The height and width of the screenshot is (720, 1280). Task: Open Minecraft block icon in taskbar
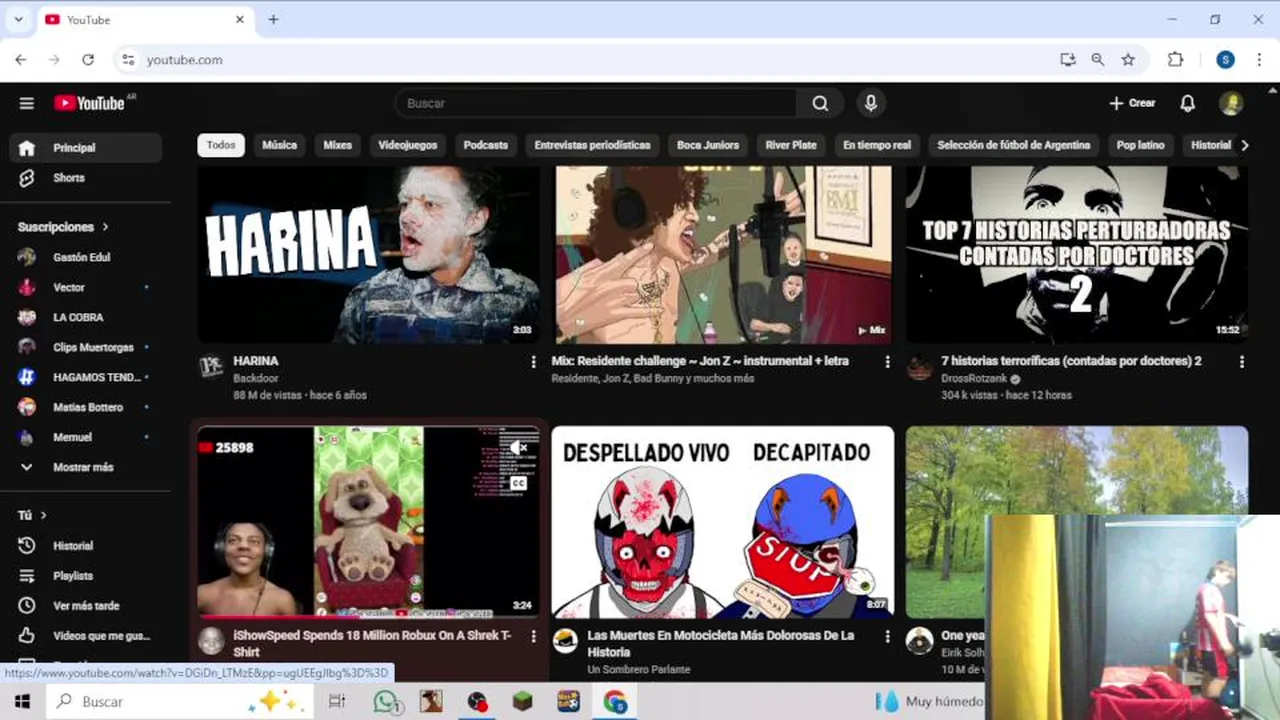pos(523,702)
